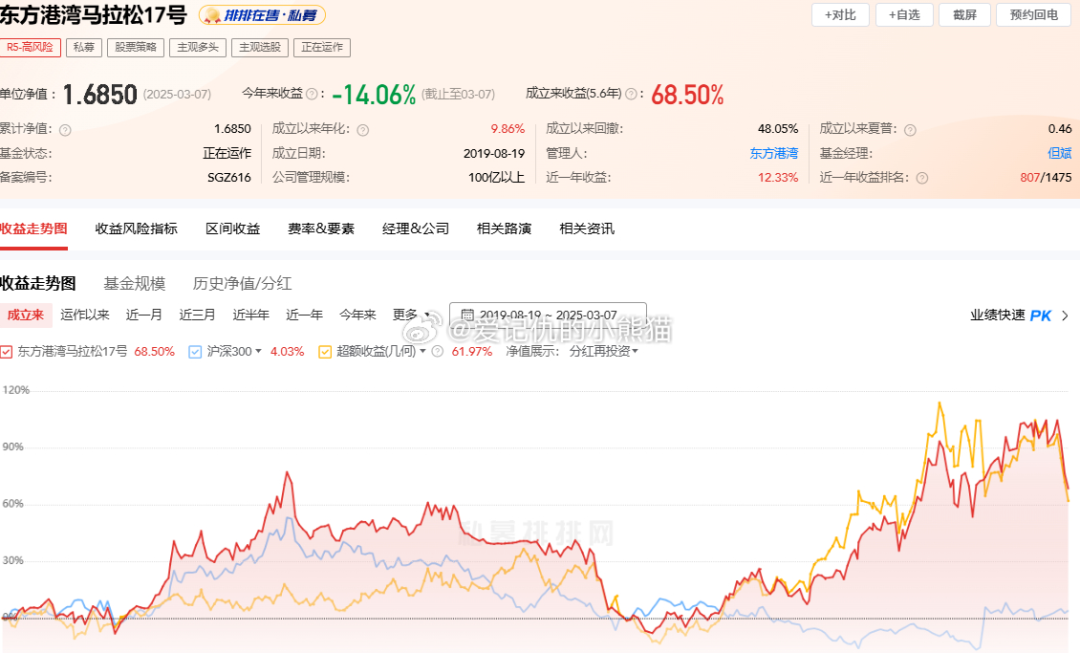Viewport: 1080px width, 653px height.
Task: Click the question mark beside 累计净值
Action: click(66, 129)
